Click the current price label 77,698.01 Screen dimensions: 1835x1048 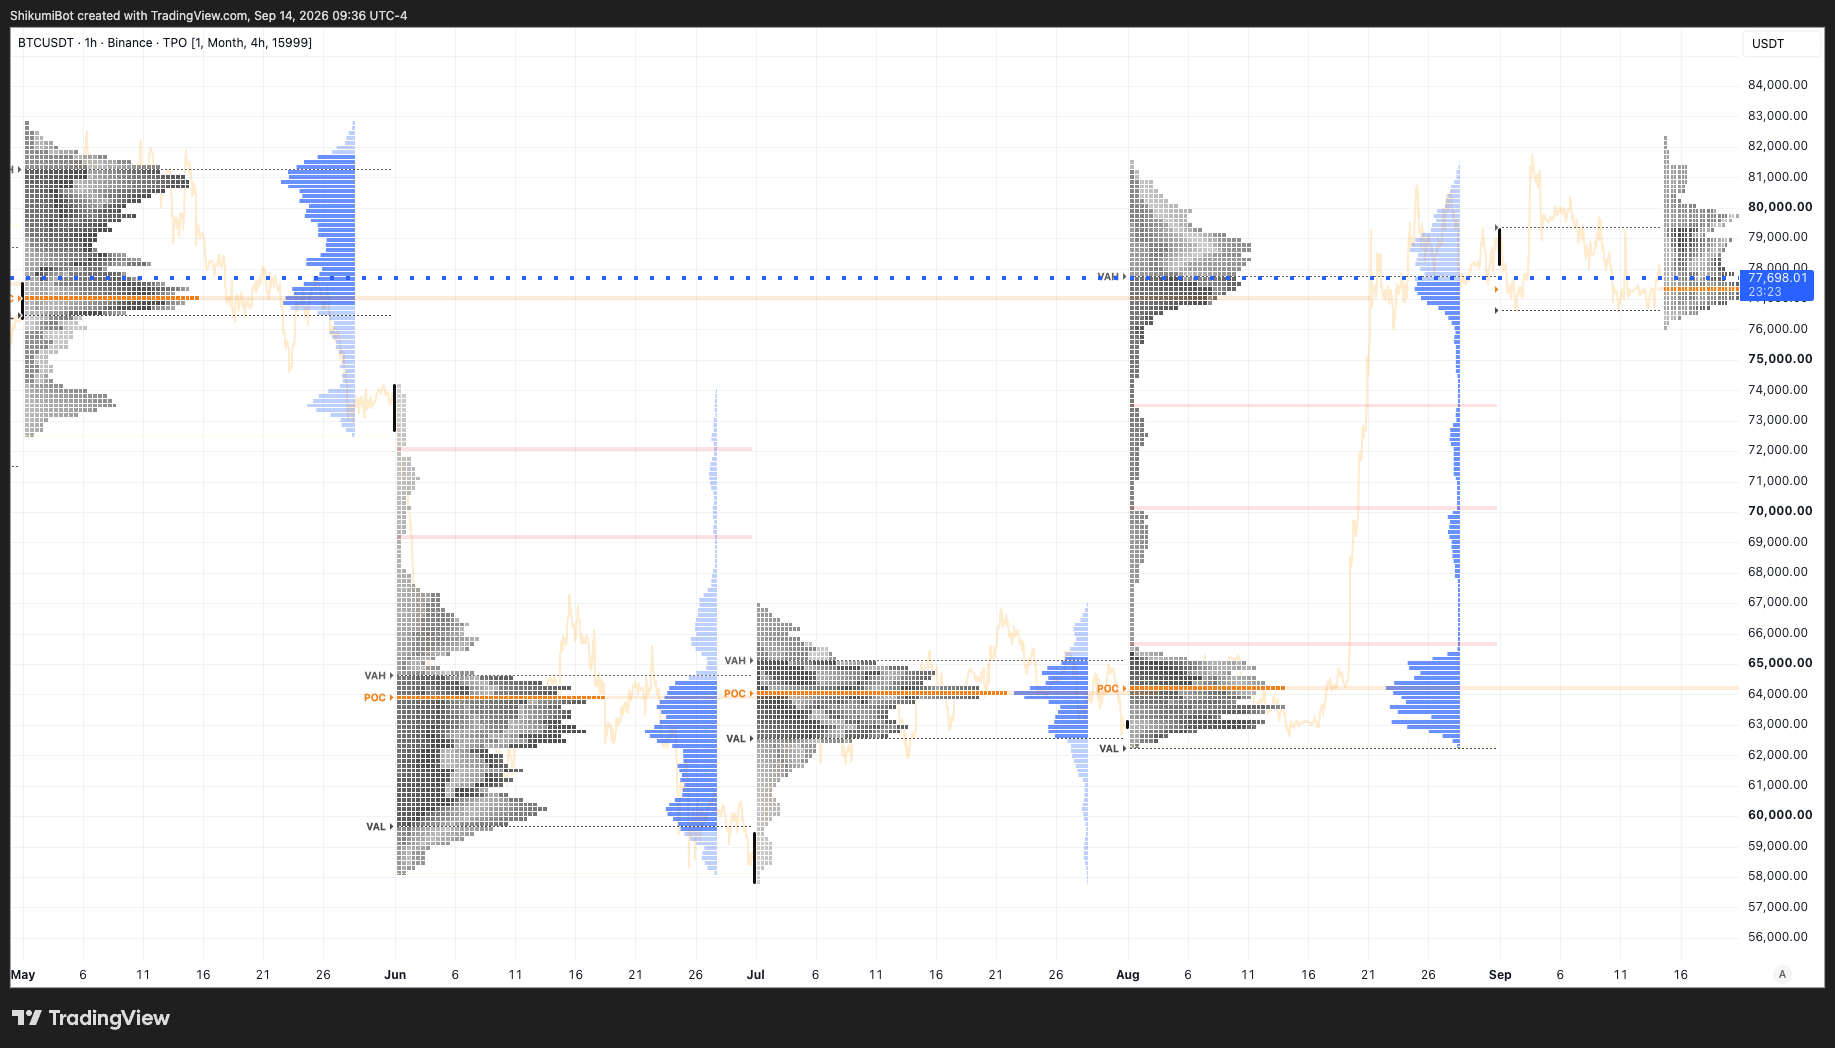1777,278
